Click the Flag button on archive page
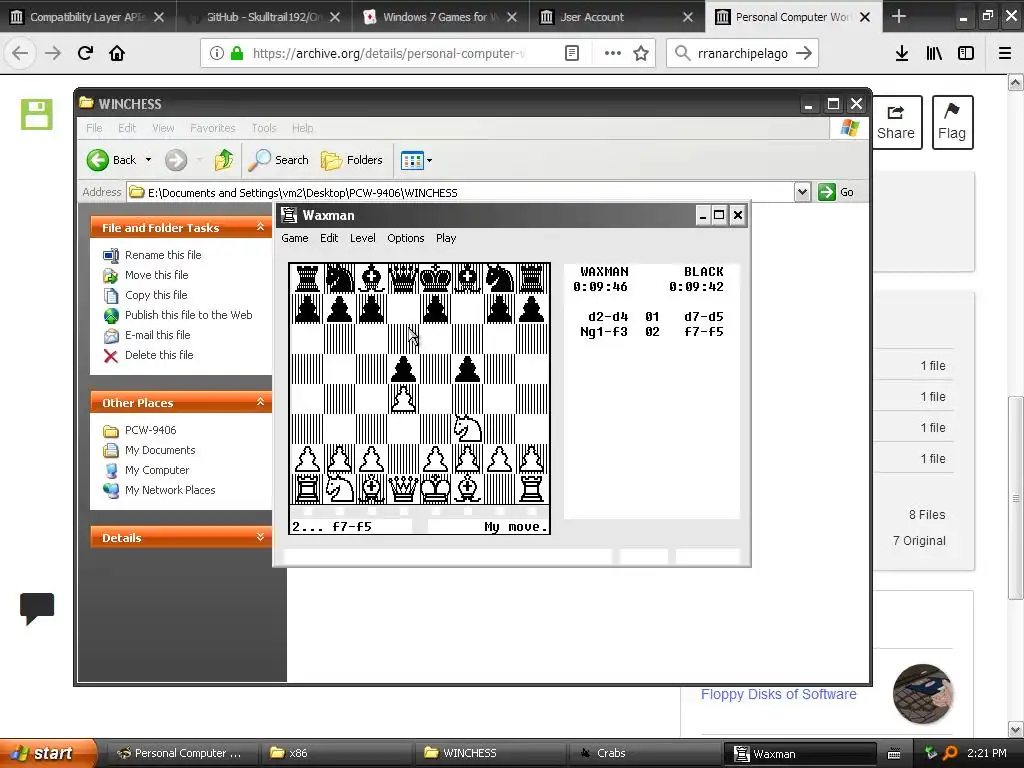Image resolution: width=1024 pixels, height=768 pixels. click(952, 123)
